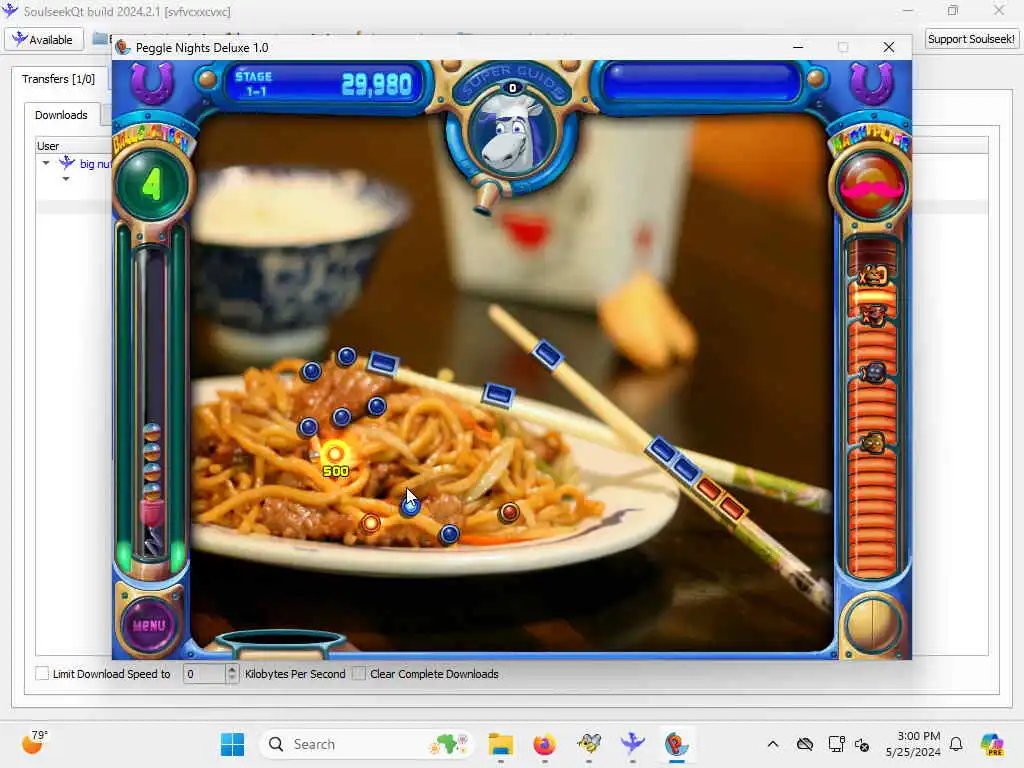Screen dimensions: 1024x768
Task: Click the pink mustache multiplier orb
Action: click(872, 187)
